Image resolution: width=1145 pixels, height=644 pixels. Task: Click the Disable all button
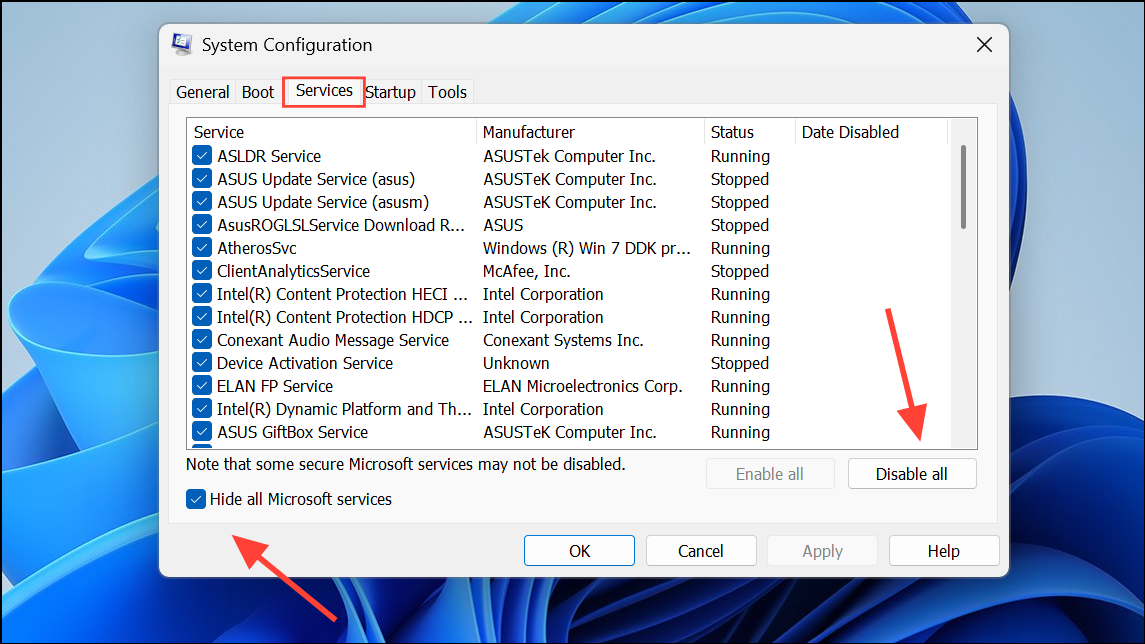point(911,473)
